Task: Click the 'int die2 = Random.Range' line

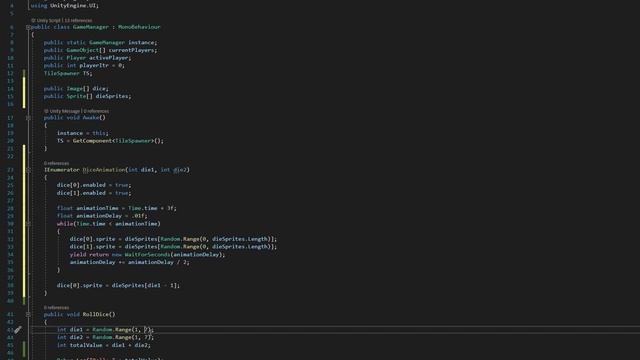Action: click(x=105, y=338)
